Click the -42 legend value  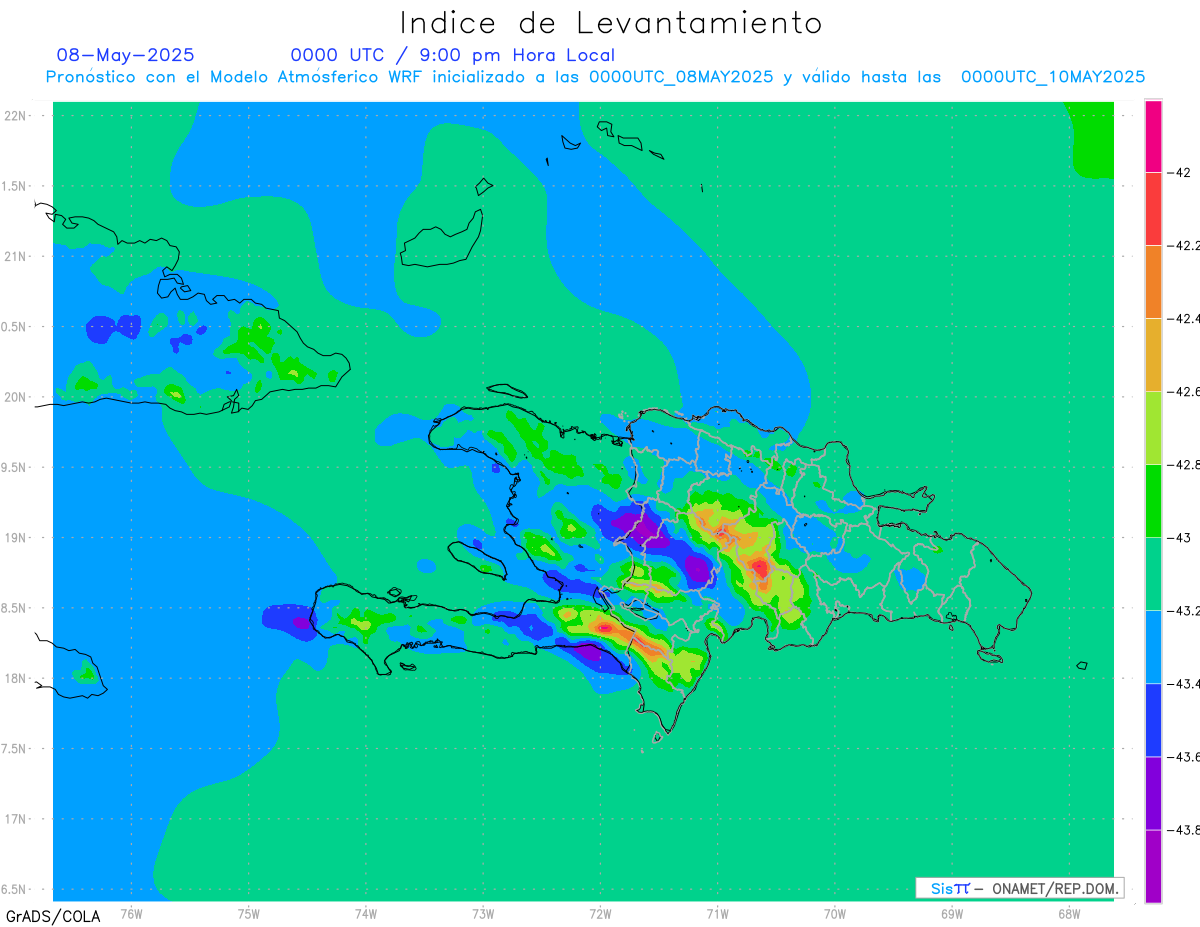(x=1181, y=172)
